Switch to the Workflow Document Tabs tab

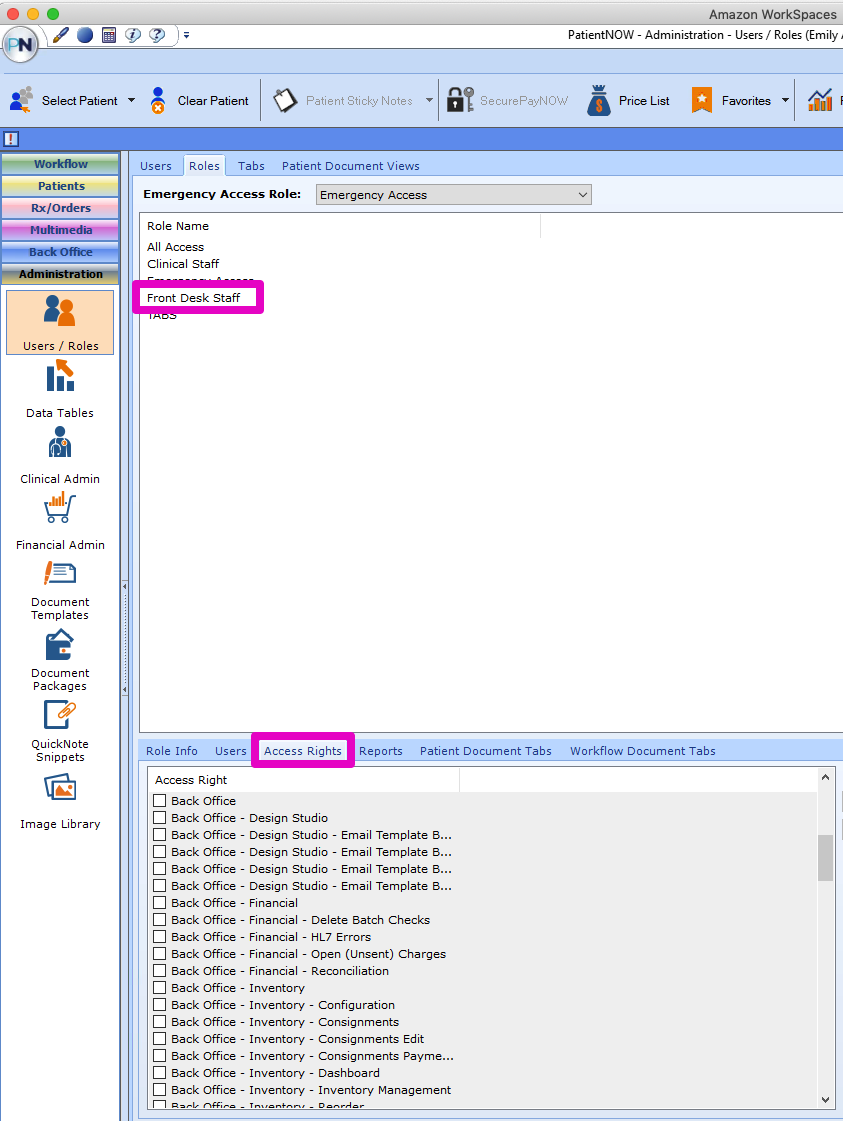643,751
